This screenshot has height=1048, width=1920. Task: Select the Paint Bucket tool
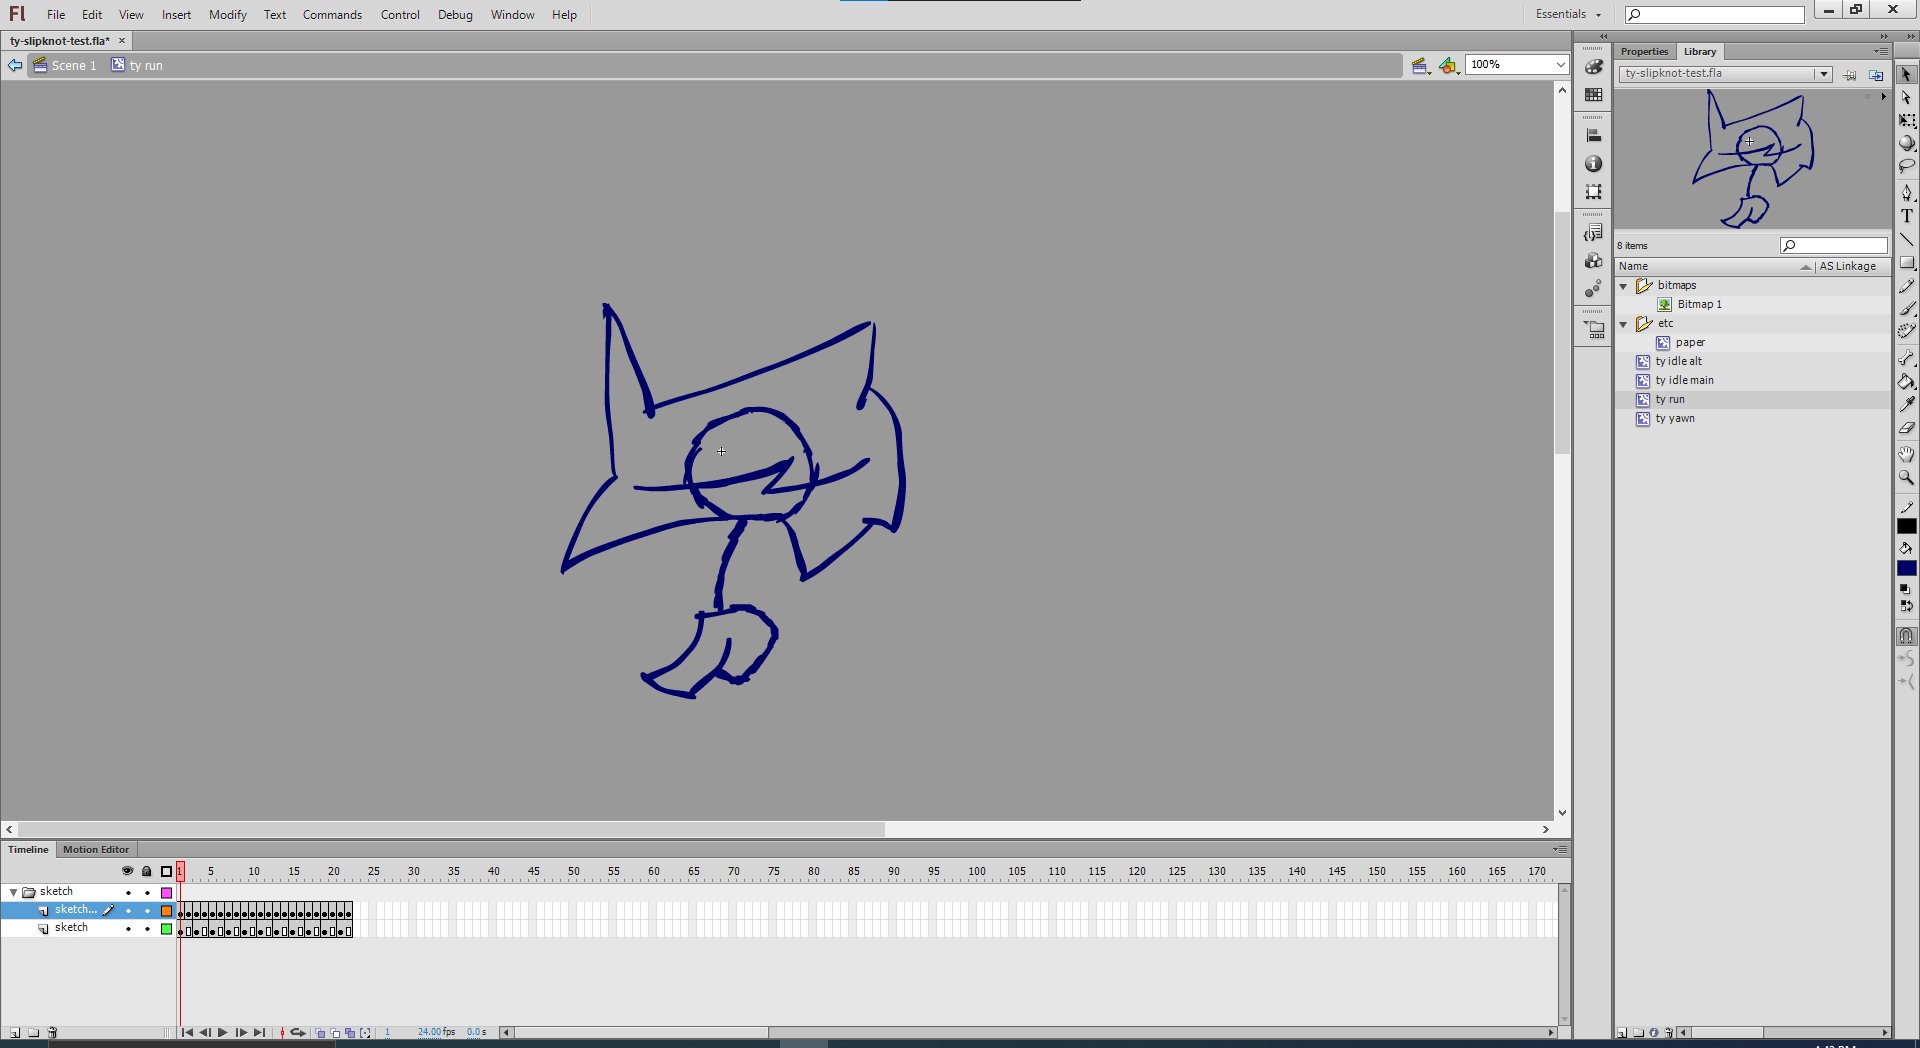click(x=1906, y=382)
